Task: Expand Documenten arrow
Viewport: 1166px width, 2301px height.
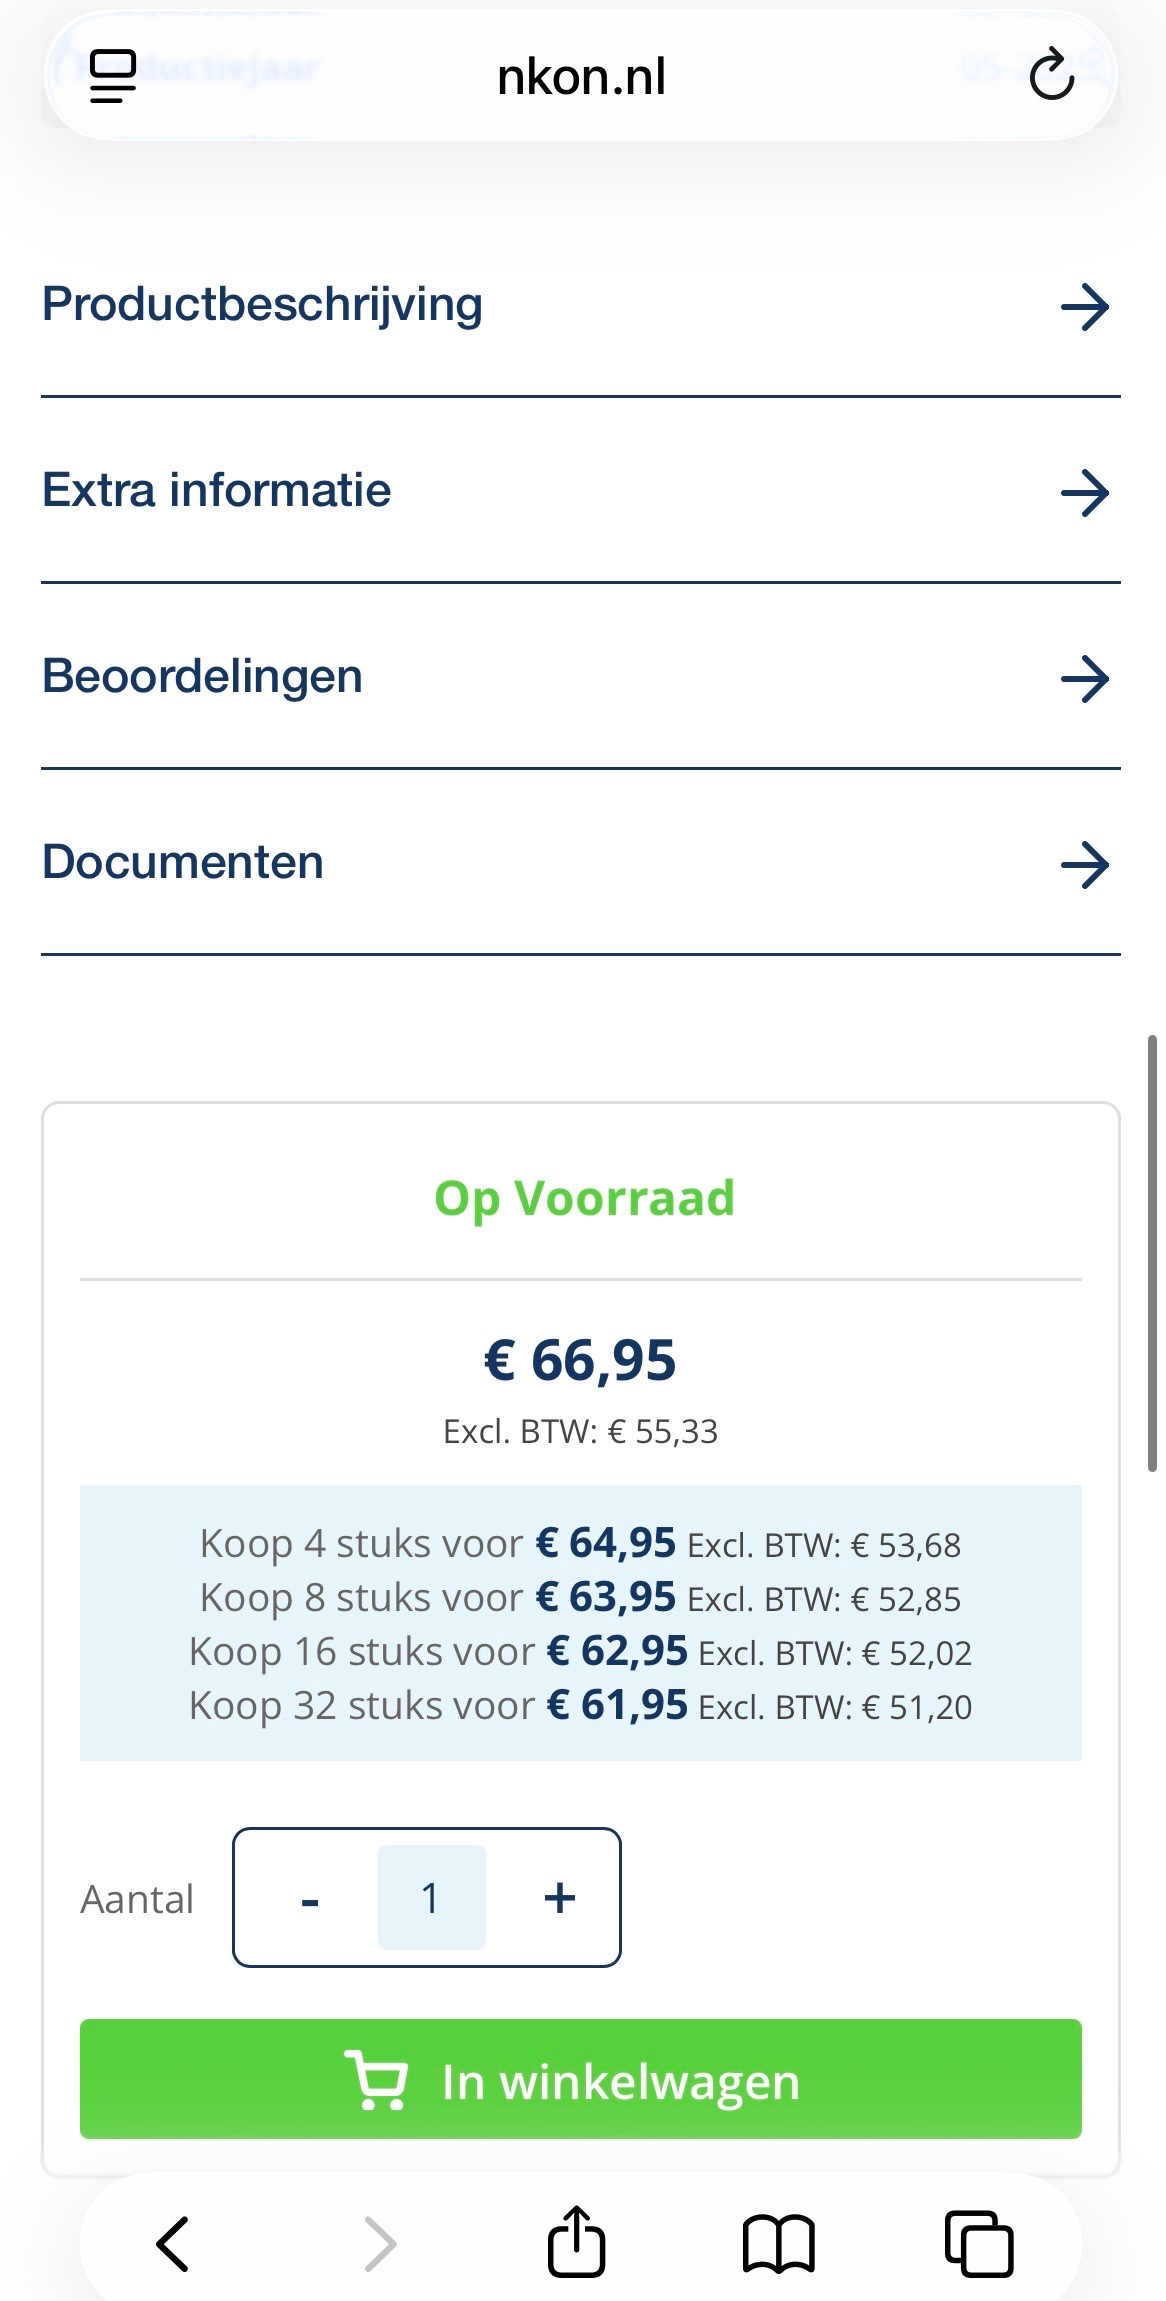Action: (x=1085, y=865)
